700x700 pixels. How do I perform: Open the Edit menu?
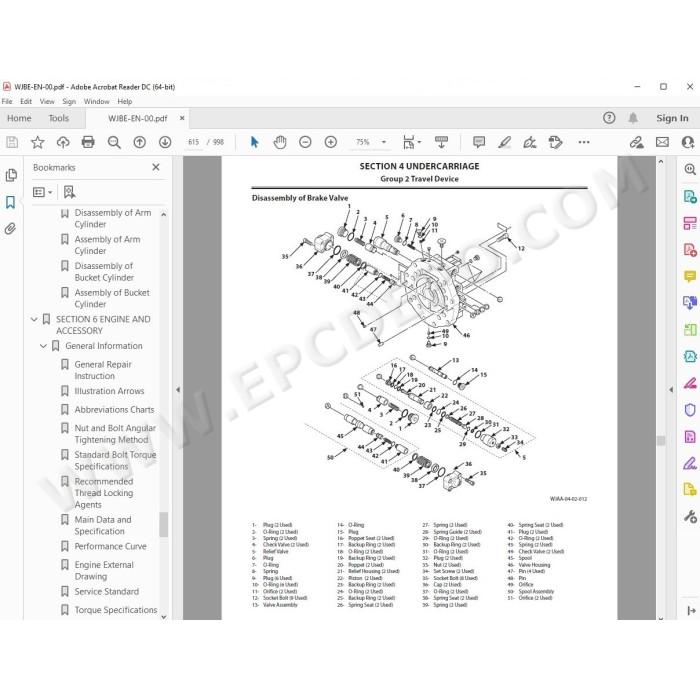26,101
